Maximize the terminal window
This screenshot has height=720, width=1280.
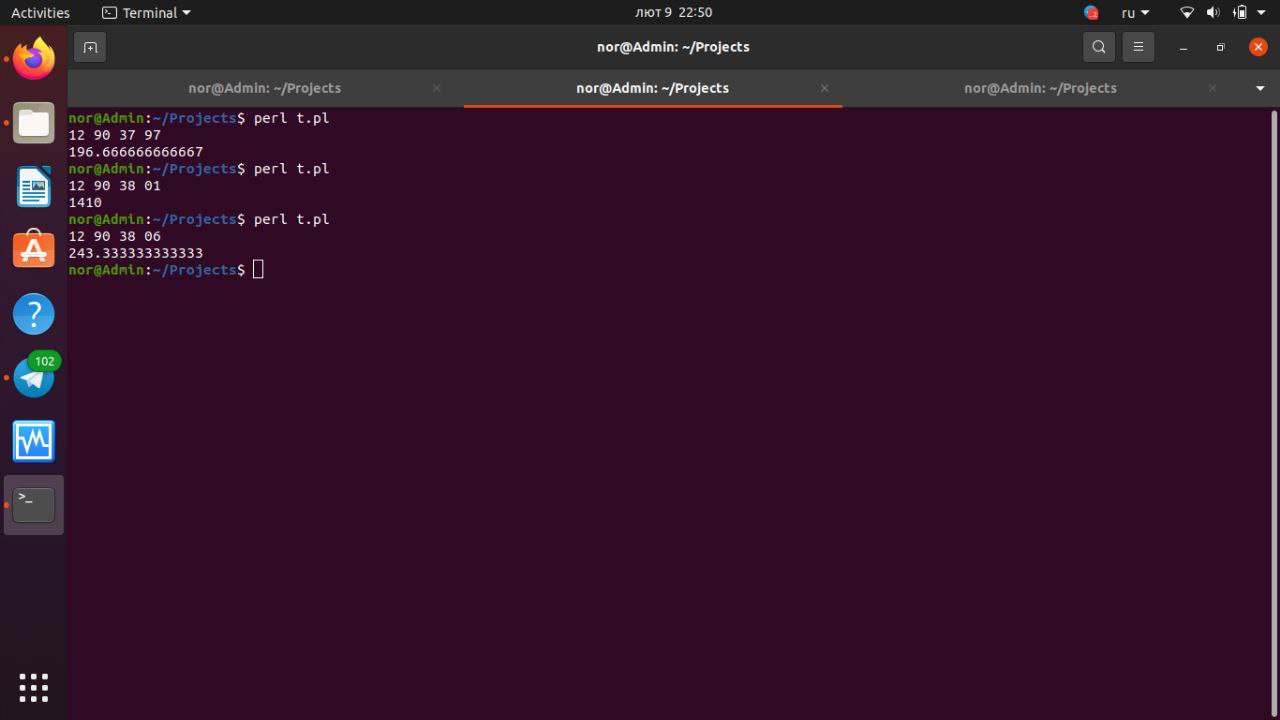(x=1220, y=47)
